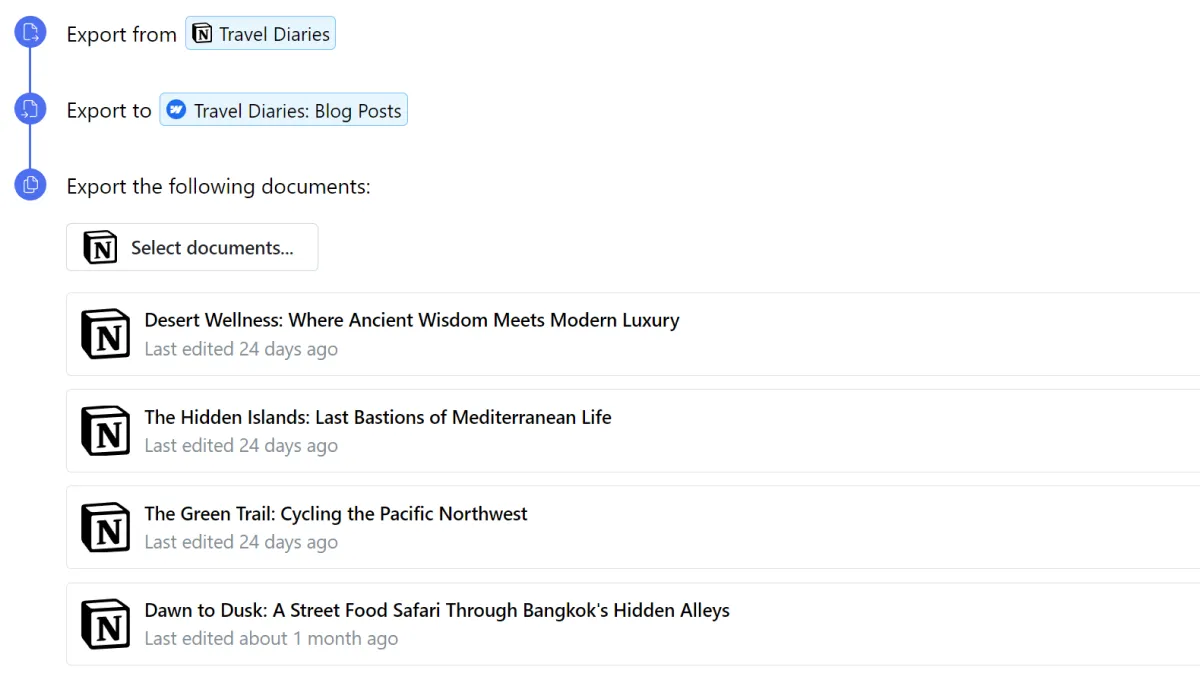Click Notion icon beside The Hidden Islands document

click(x=105, y=431)
